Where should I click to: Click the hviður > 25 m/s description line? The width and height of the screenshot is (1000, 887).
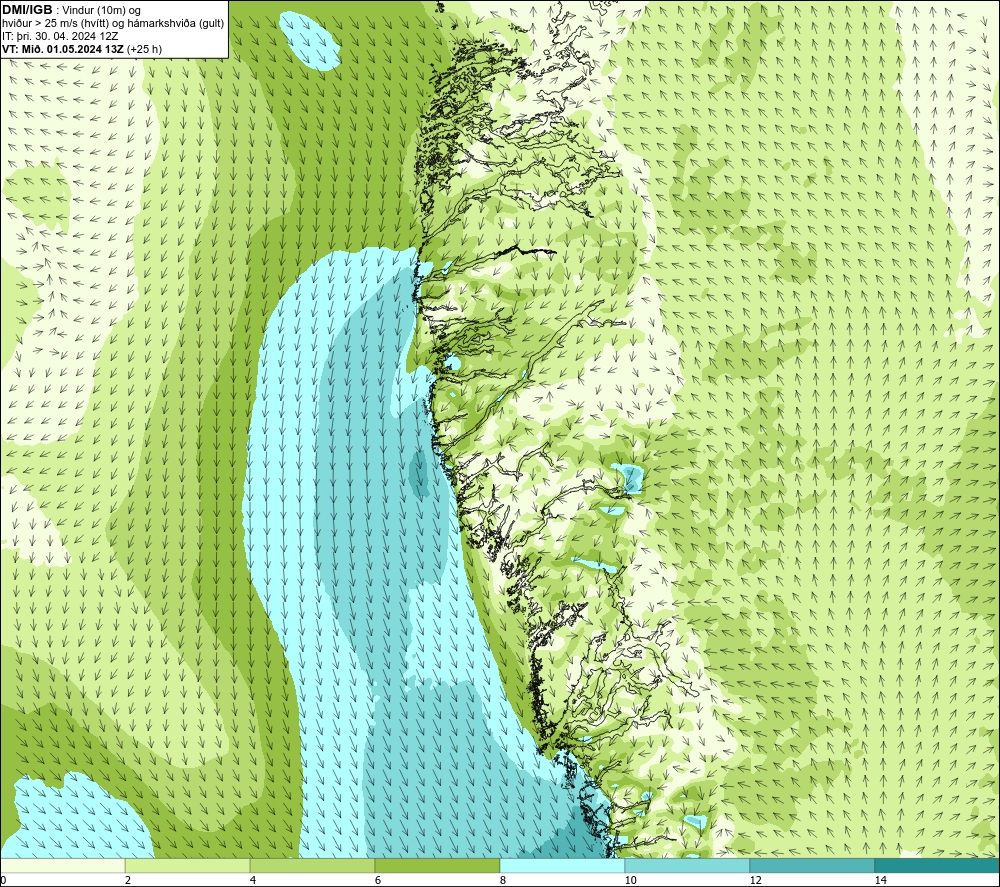[113, 24]
